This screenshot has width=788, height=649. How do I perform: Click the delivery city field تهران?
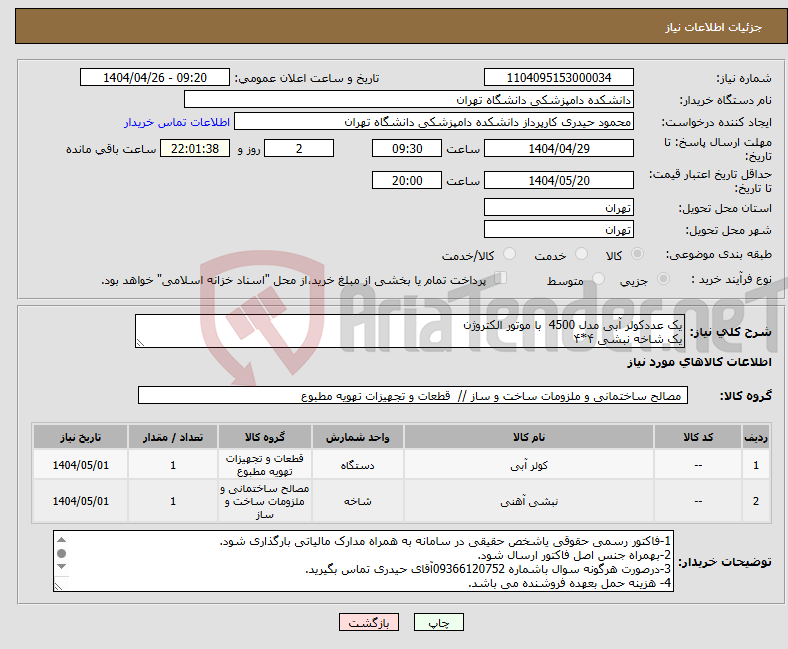coord(559,229)
